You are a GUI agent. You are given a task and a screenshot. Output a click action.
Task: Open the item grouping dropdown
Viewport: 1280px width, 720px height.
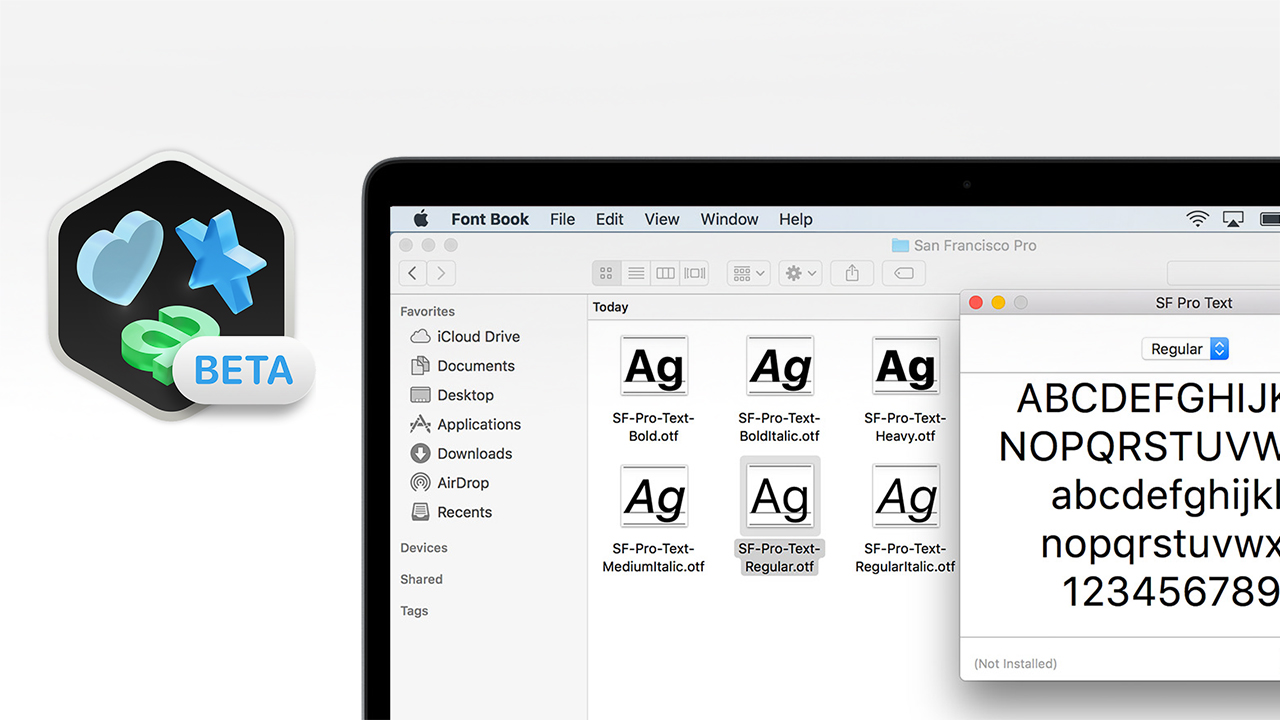coord(748,273)
